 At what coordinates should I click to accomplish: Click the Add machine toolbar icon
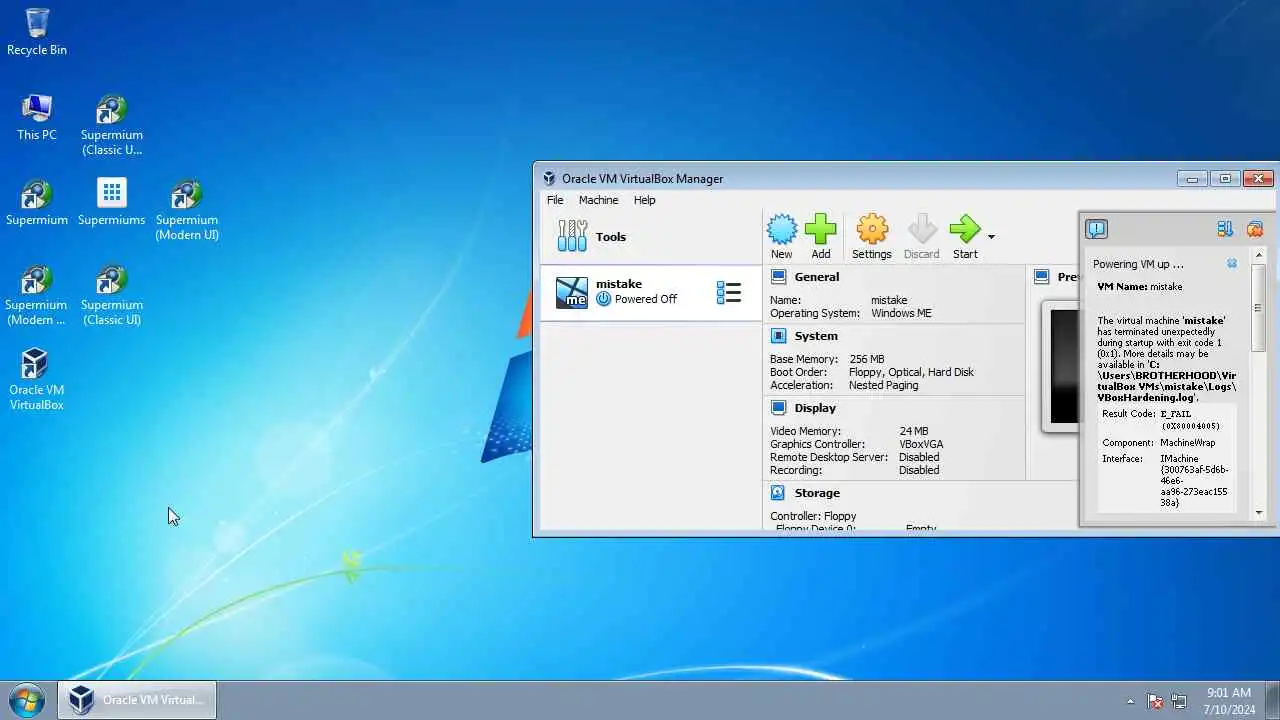click(821, 237)
